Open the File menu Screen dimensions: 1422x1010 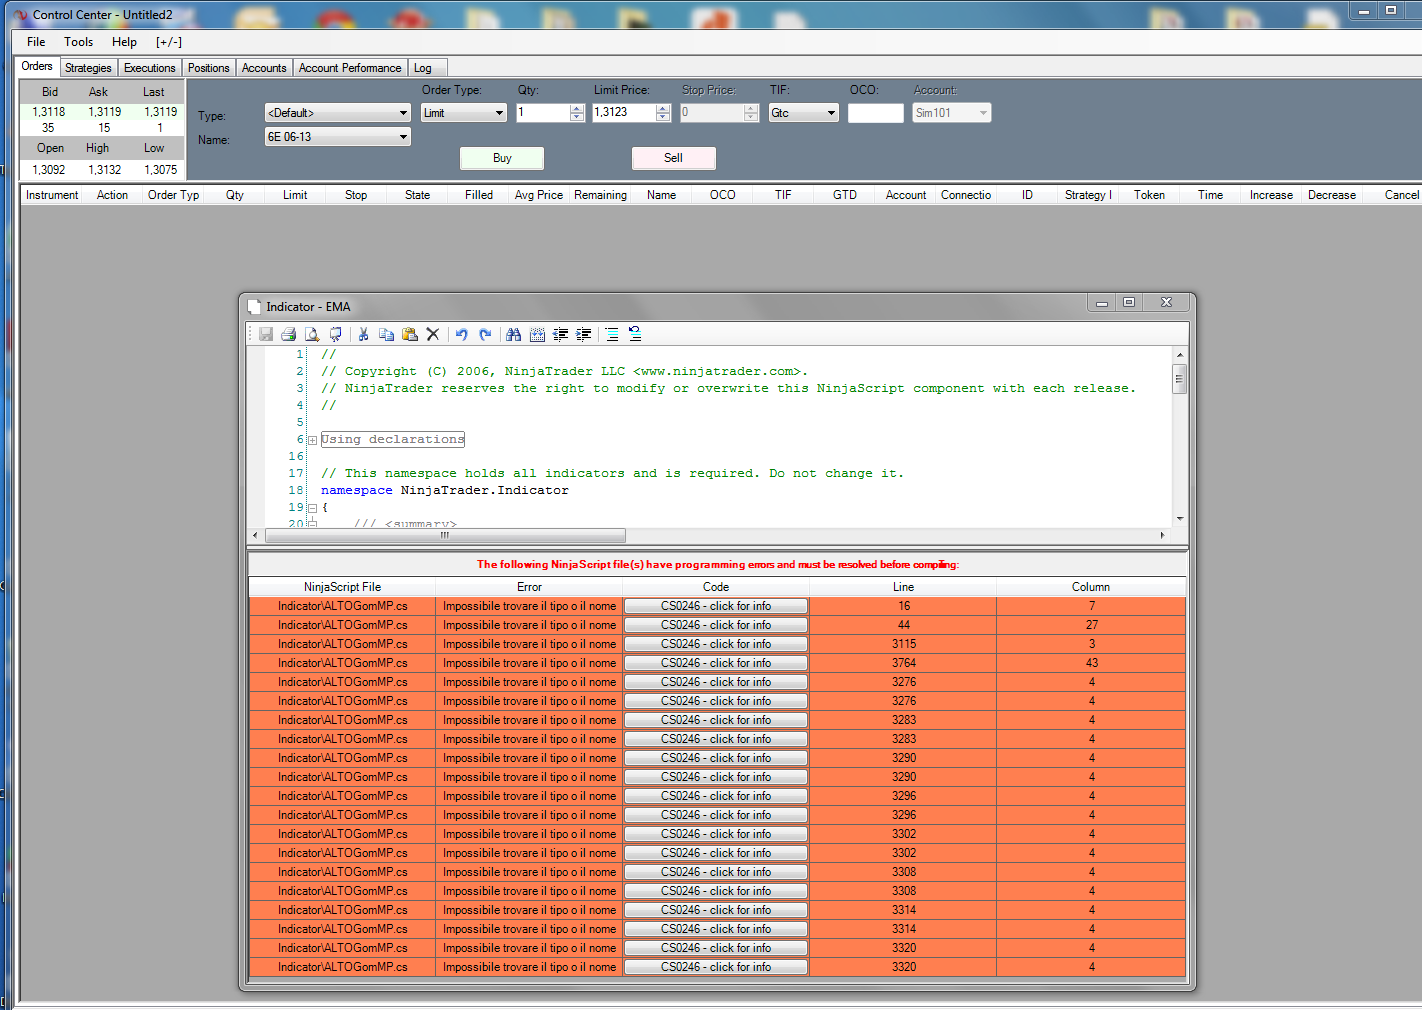(x=36, y=42)
